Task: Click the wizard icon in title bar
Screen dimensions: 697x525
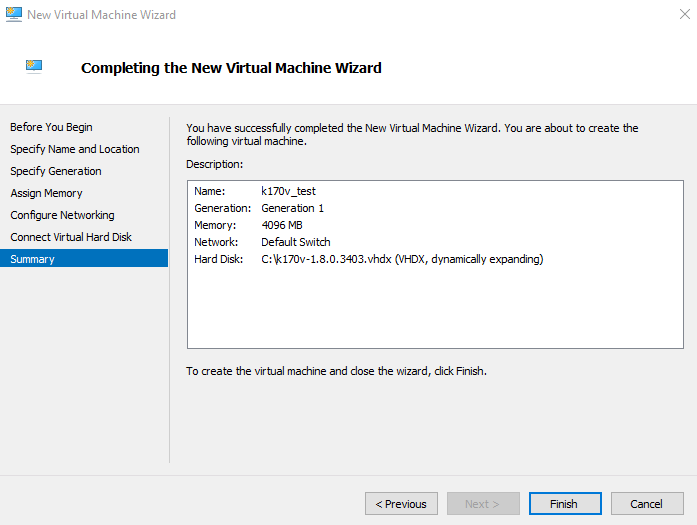Action: tap(13, 15)
